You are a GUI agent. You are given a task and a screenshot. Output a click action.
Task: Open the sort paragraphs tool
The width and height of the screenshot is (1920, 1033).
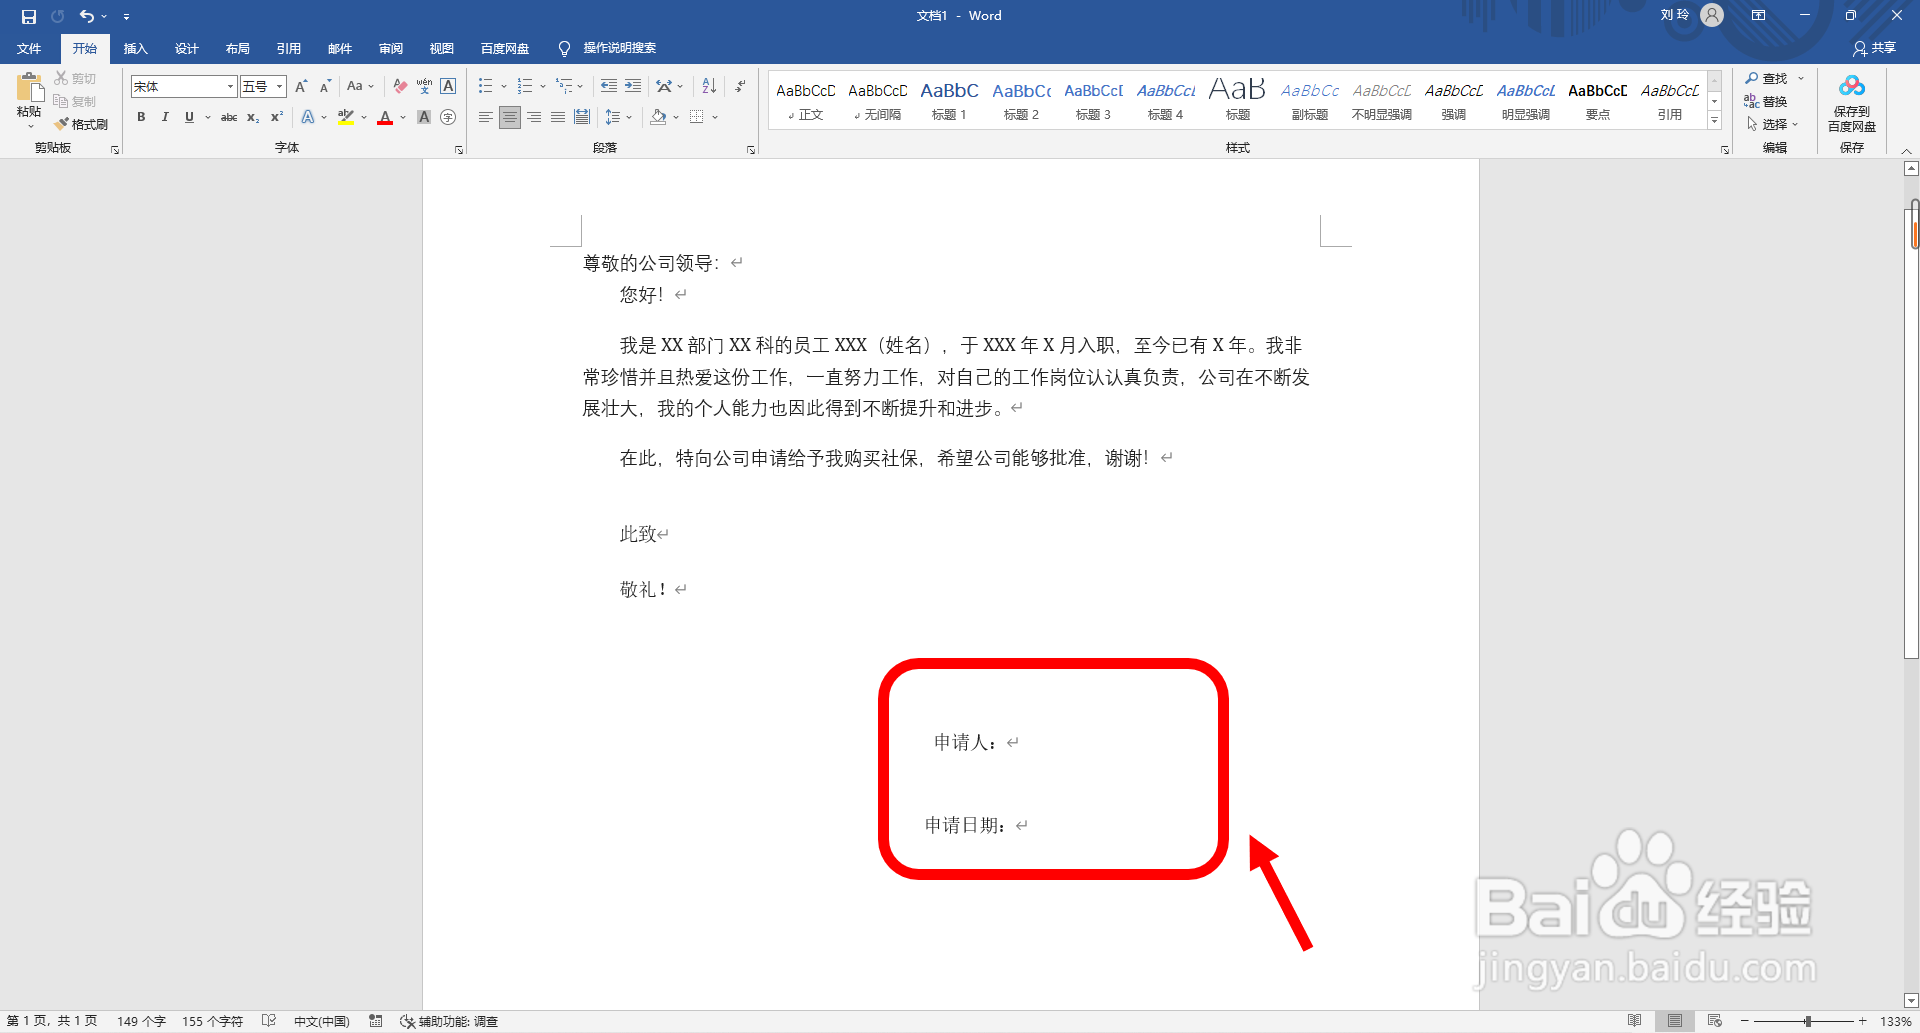coord(710,85)
